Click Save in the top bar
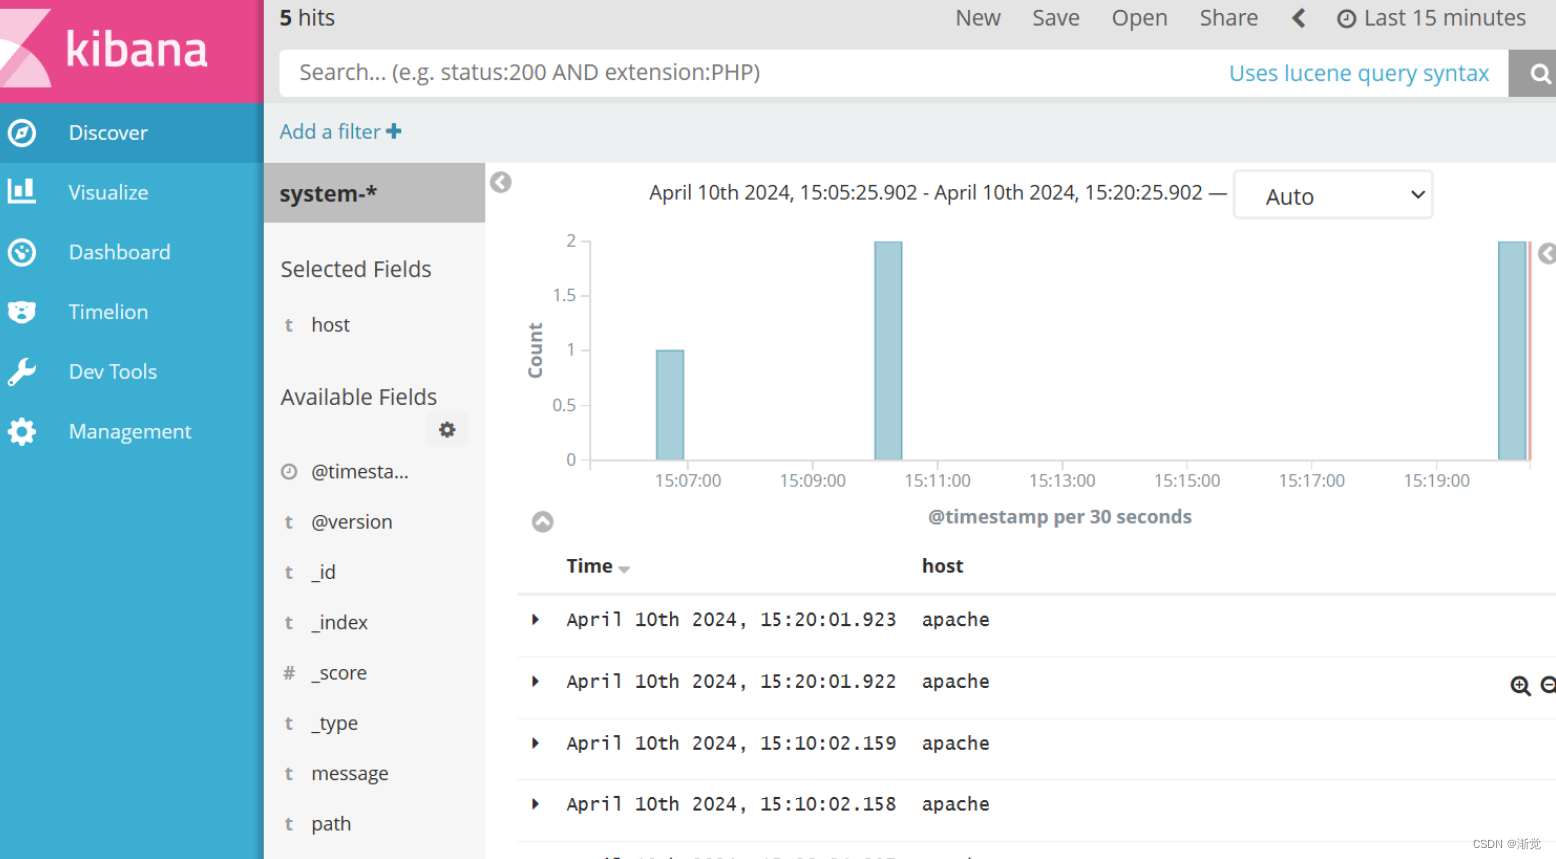This screenshot has width=1556, height=859. 1056,18
